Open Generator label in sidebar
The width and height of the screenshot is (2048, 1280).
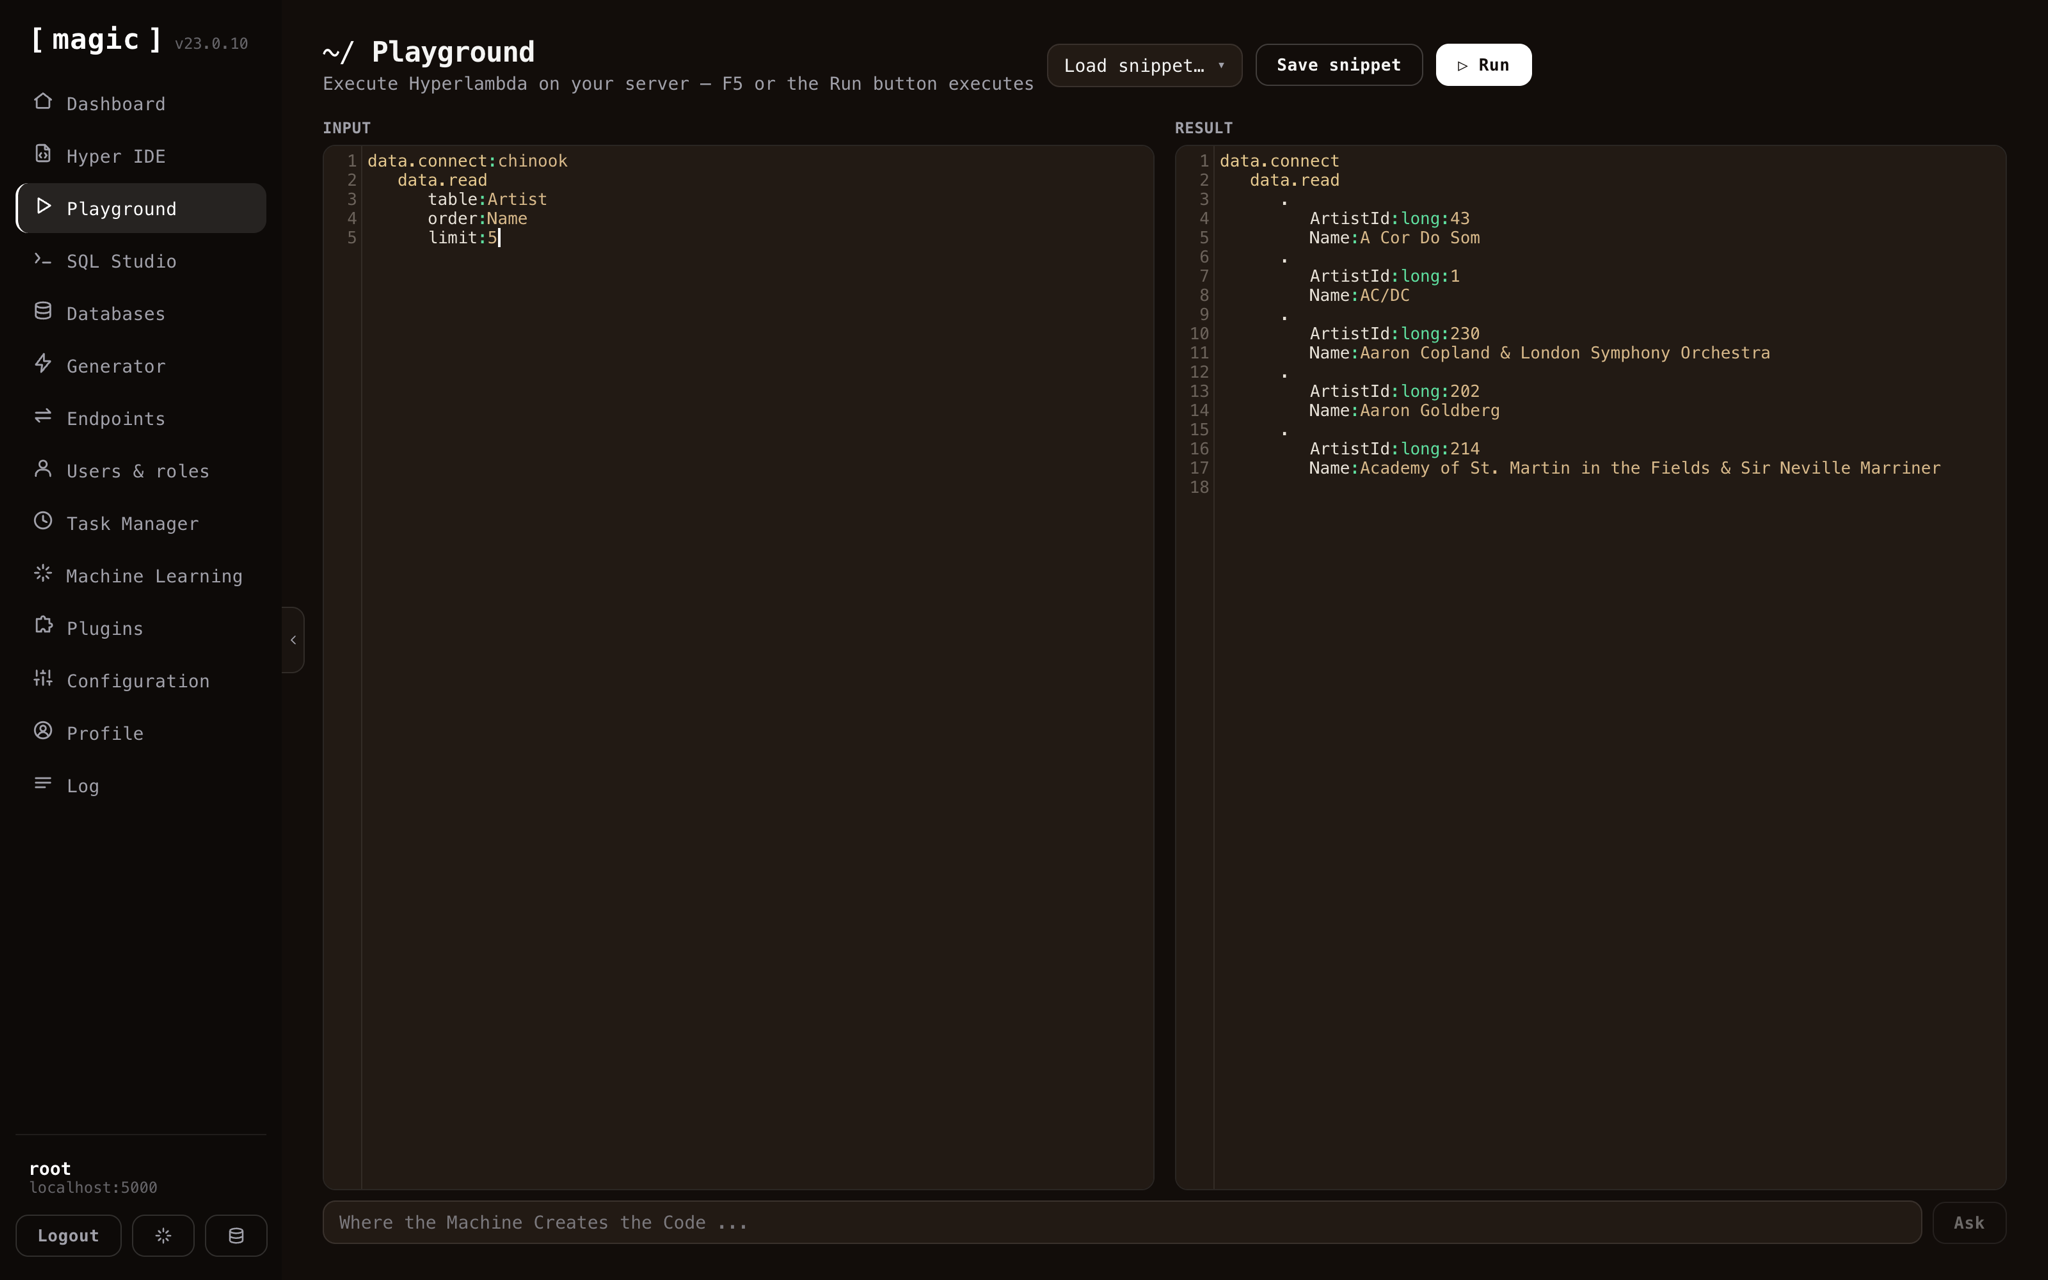(116, 367)
